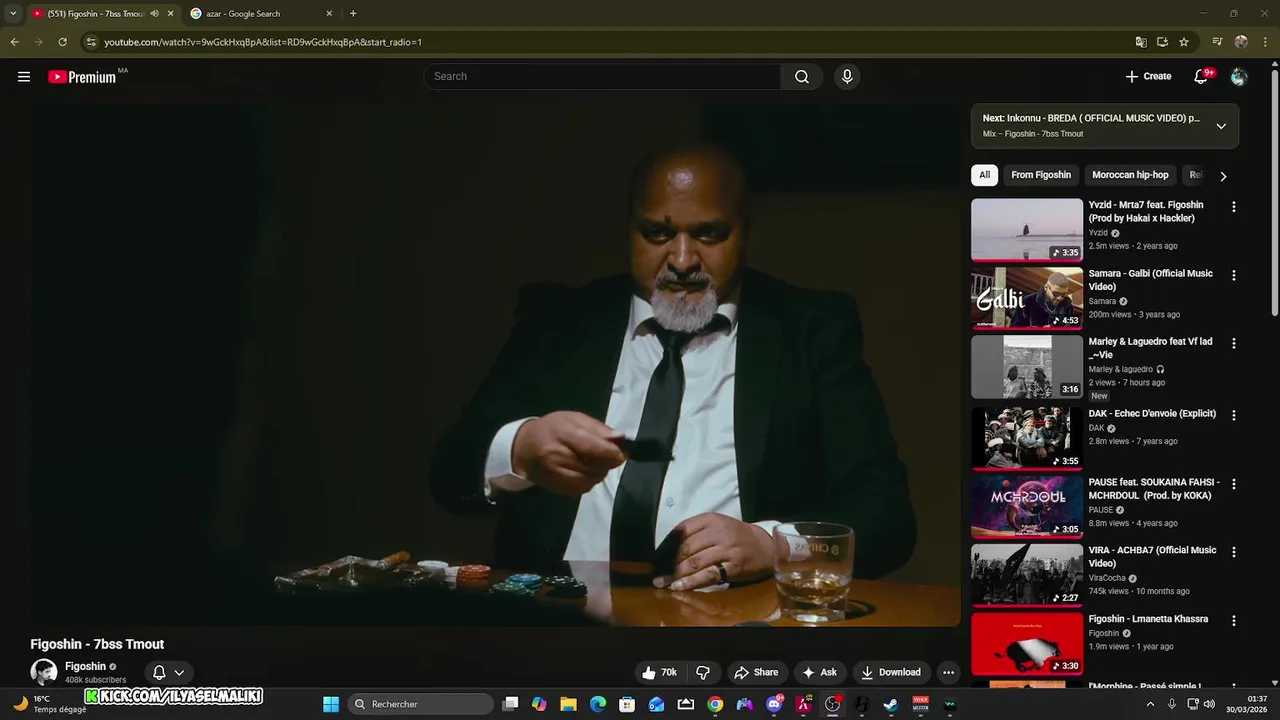
Task: Open Chrome tab search dropdown
Action: (x=13, y=14)
